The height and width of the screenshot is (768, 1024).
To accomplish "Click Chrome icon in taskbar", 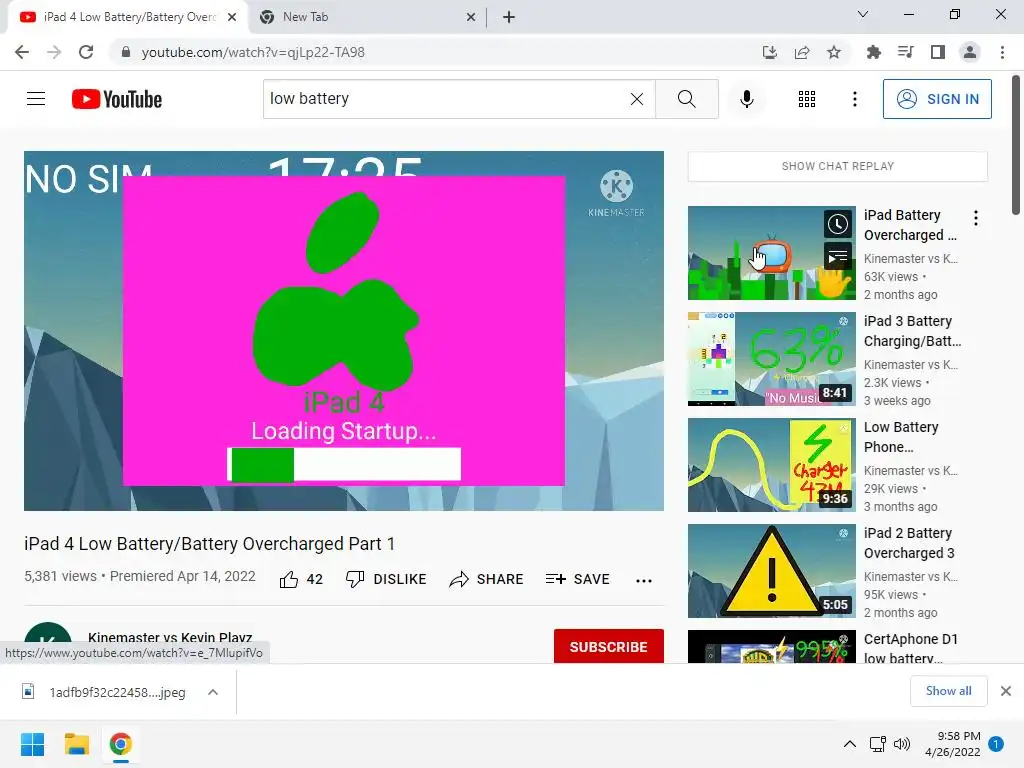I will coord(120,744).
